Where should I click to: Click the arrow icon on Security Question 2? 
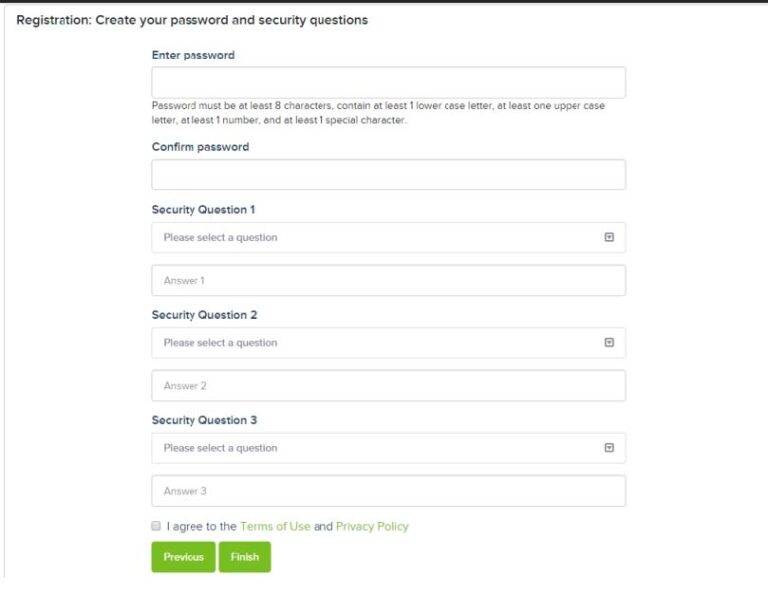point(609,343)
